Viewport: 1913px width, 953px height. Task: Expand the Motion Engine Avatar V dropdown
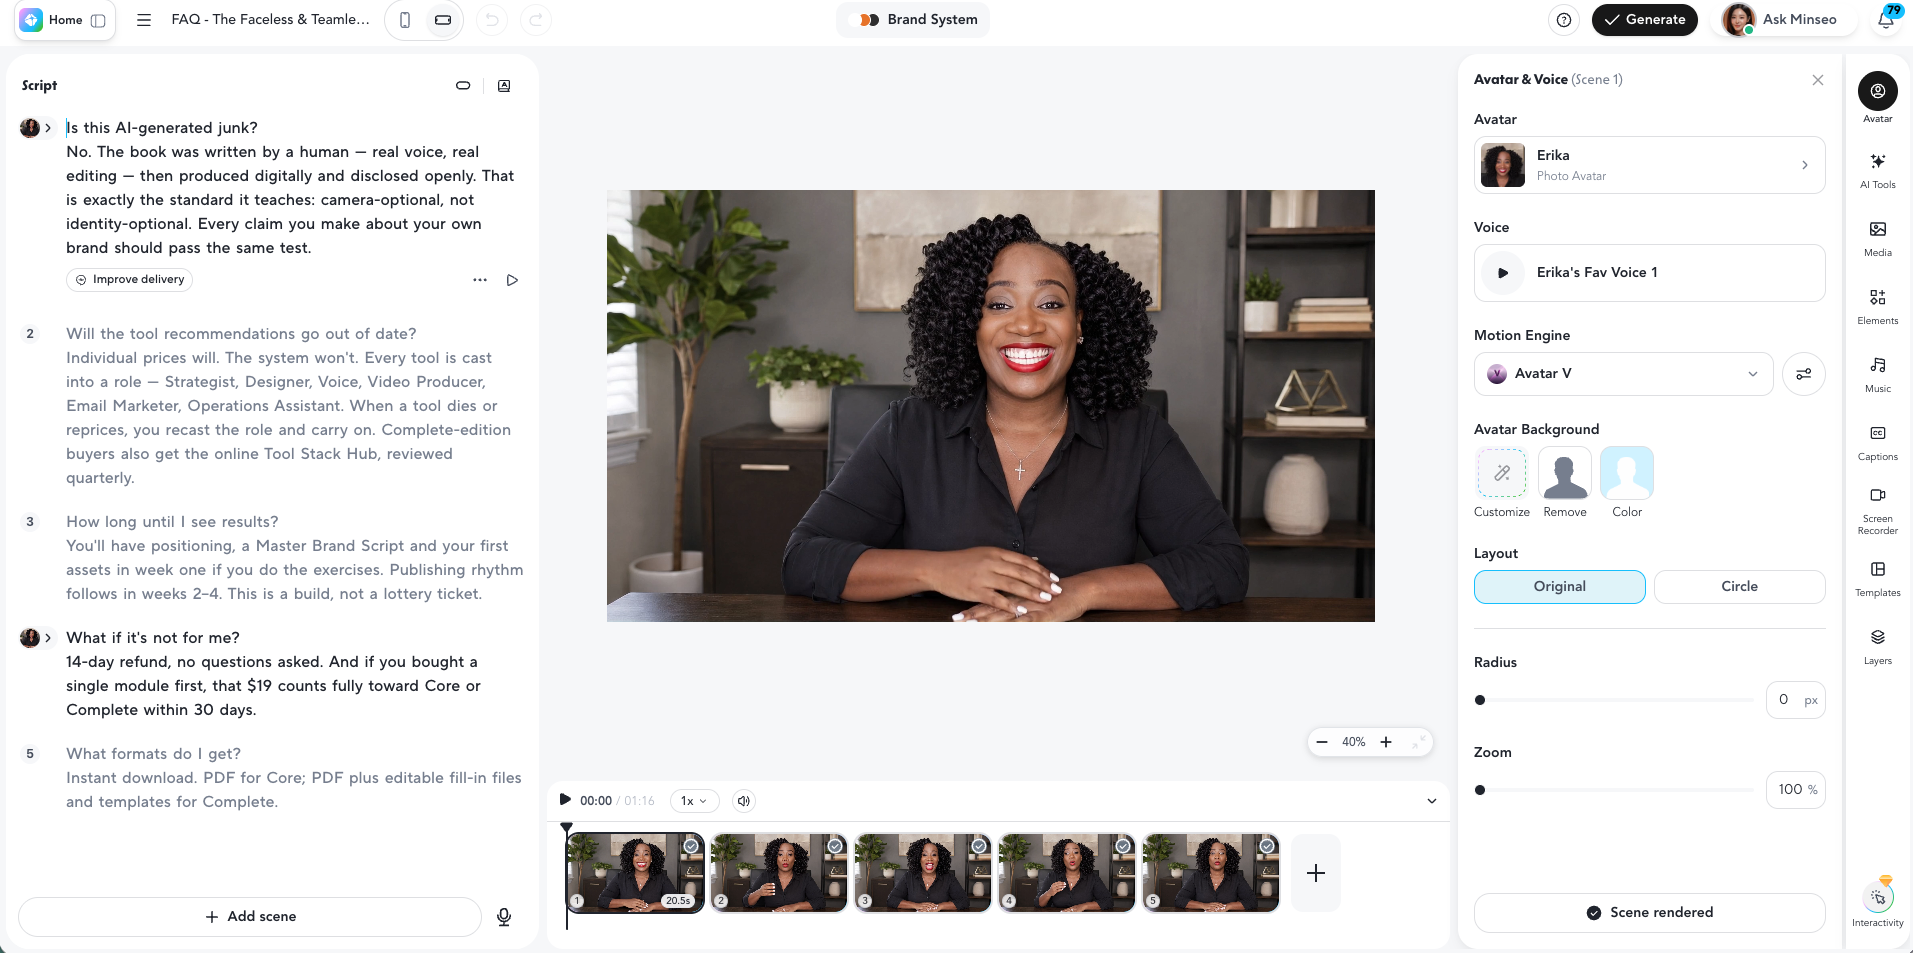pos(1623,374)
